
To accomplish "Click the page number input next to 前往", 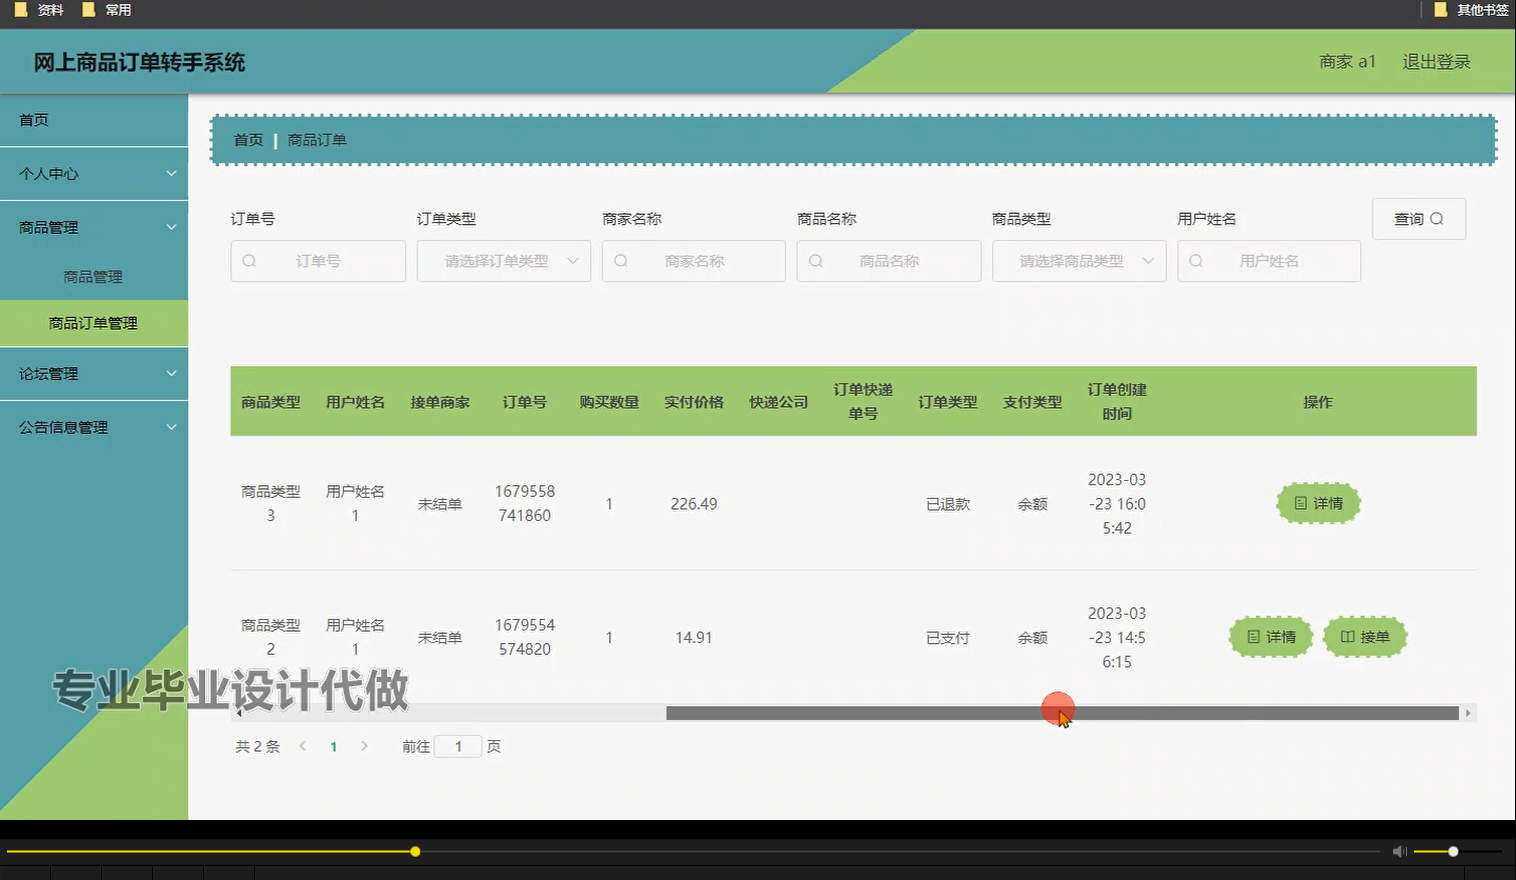I will tap(458, 746).
